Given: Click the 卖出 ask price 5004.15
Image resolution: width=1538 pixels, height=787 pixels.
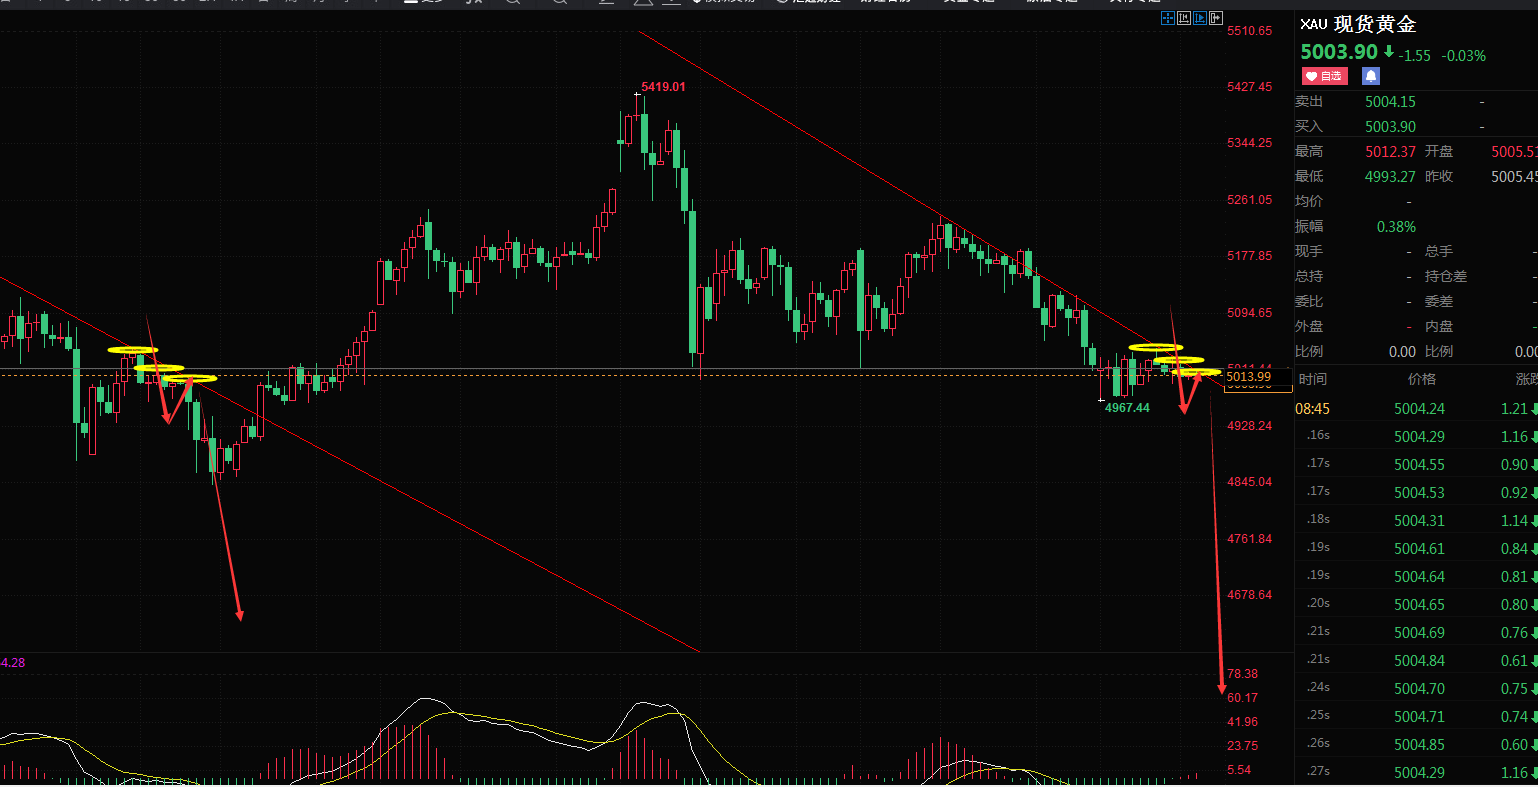Looking at the screenshot, I should coord(1390,102).
